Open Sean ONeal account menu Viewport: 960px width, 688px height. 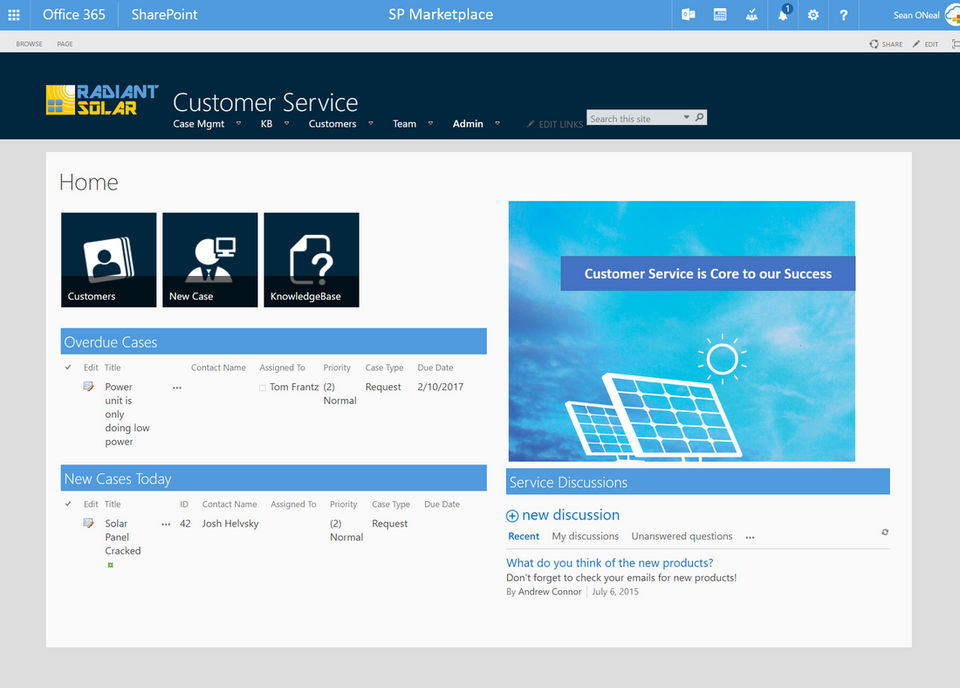[917, 15]
